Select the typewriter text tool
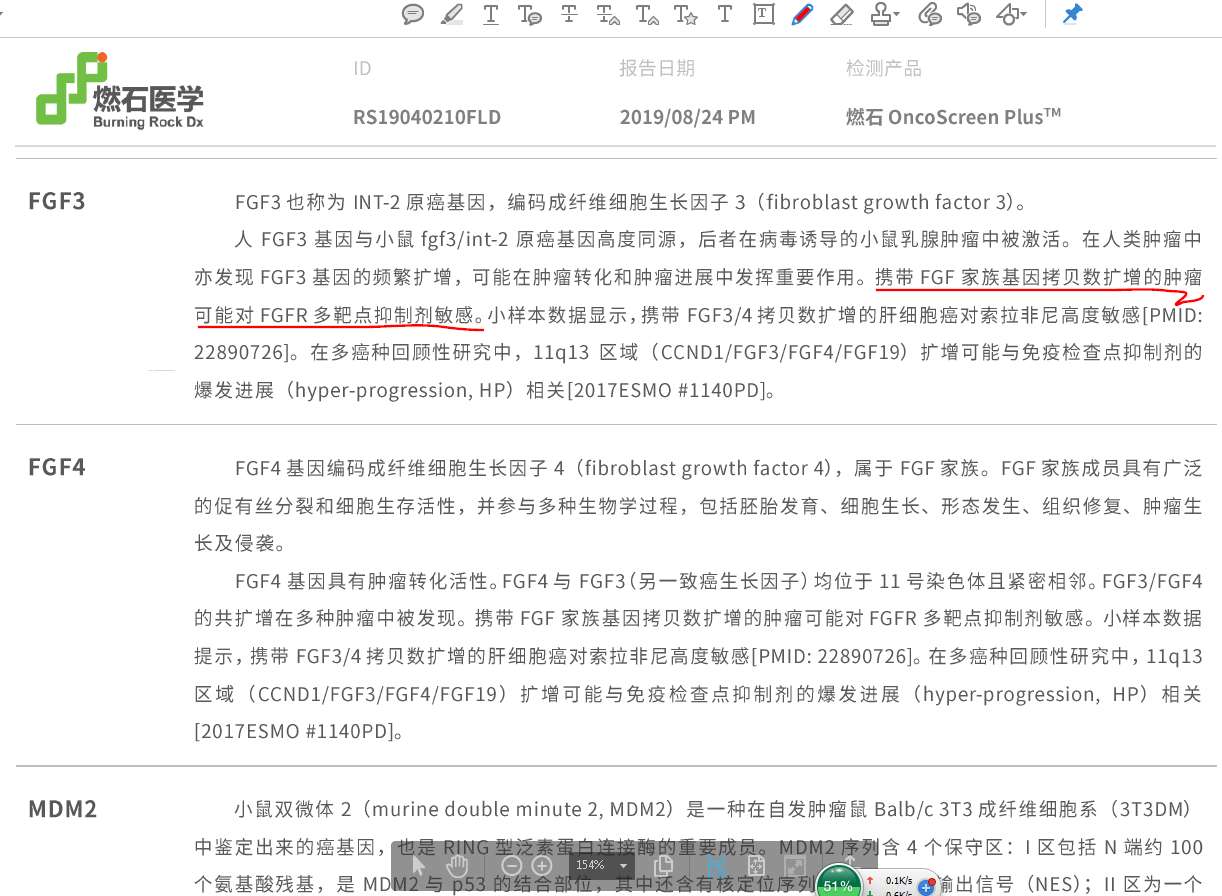Image resolution: width=1222 pixels, height=896 pixels. pos(724,15)
